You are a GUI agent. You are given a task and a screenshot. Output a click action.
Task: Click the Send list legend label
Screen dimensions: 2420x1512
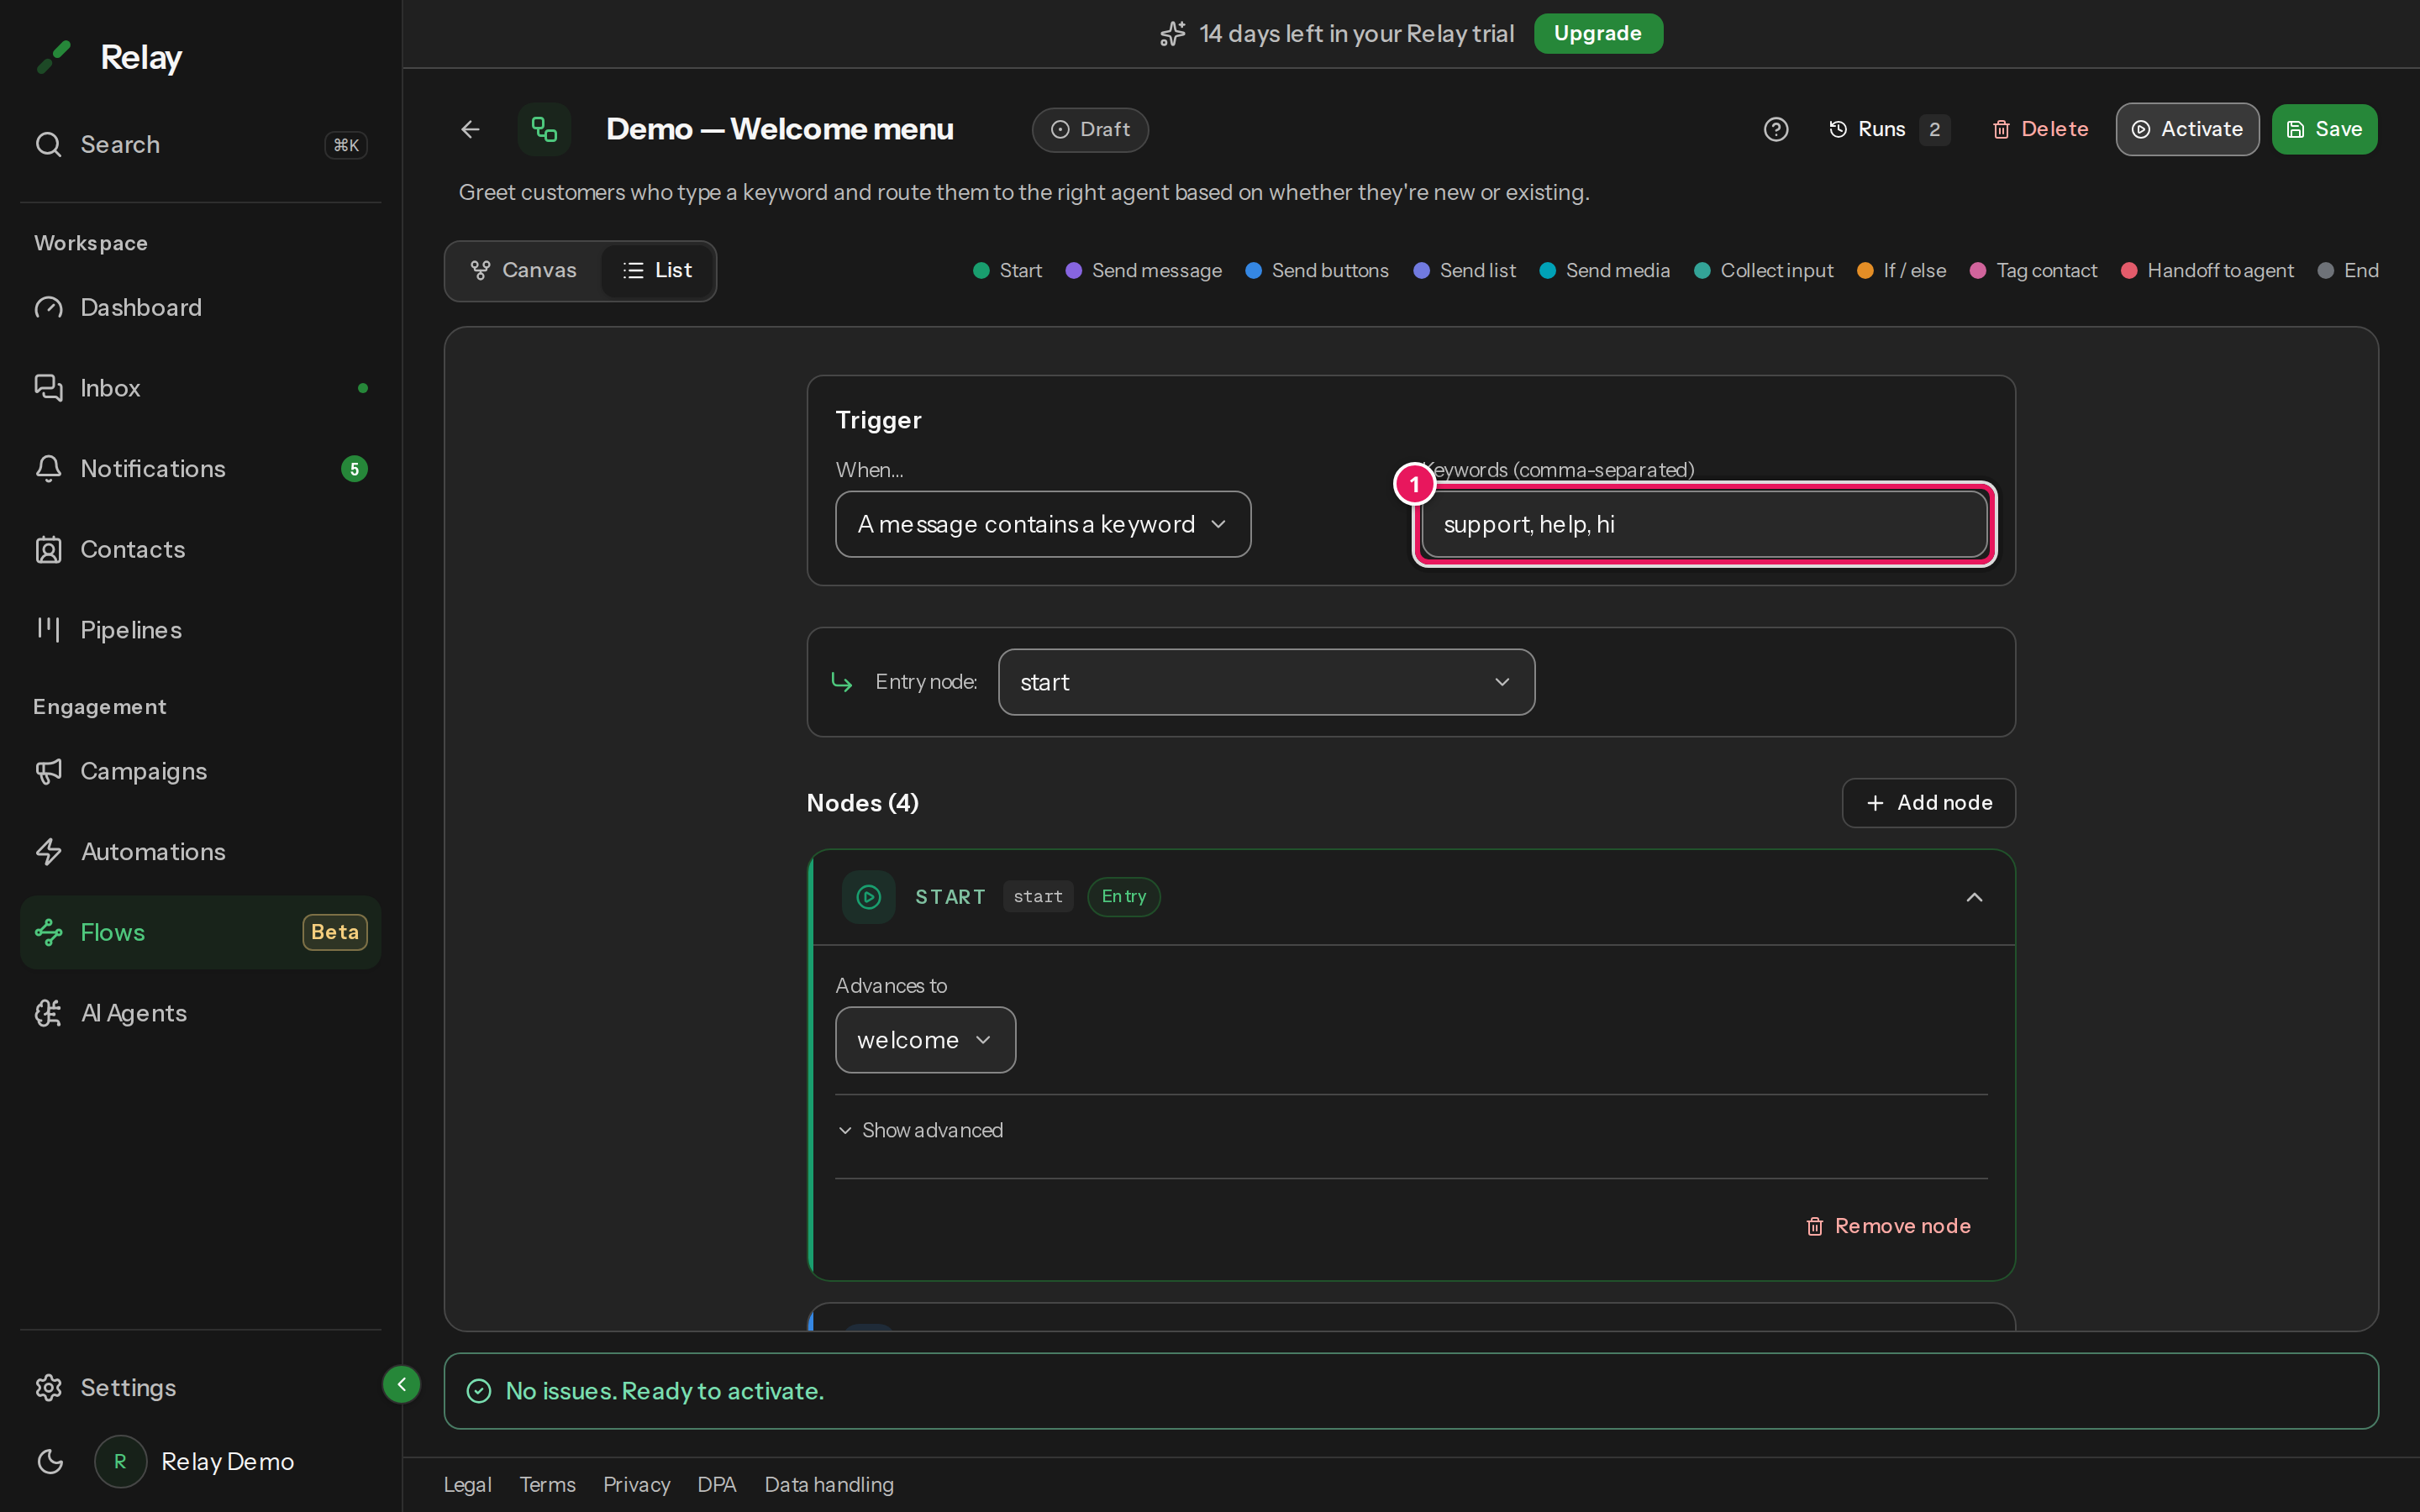(1477, 270)
